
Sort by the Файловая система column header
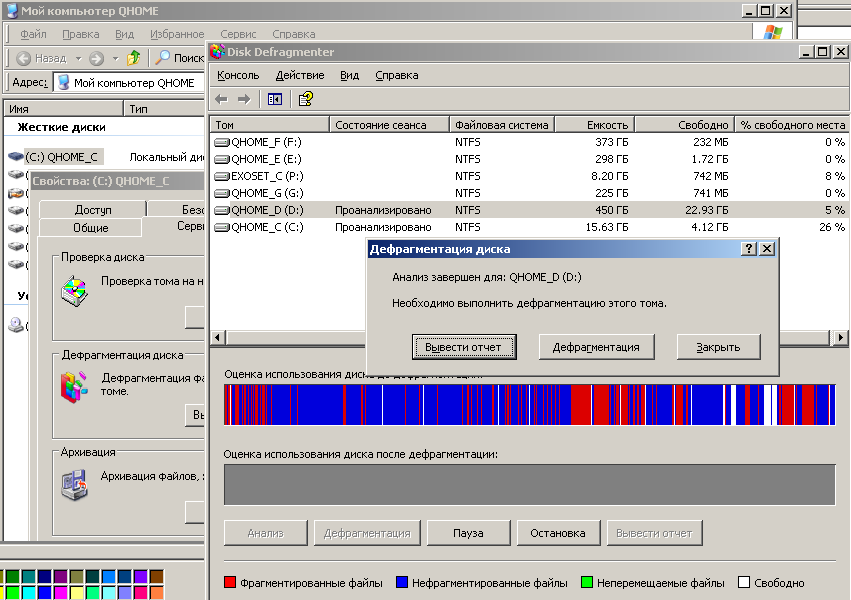[x=502, y=125]
